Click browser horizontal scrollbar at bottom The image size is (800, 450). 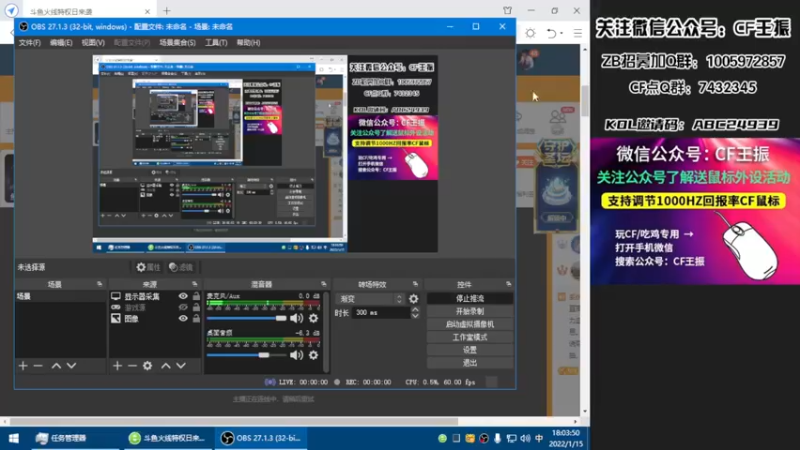tap(234, 422)
